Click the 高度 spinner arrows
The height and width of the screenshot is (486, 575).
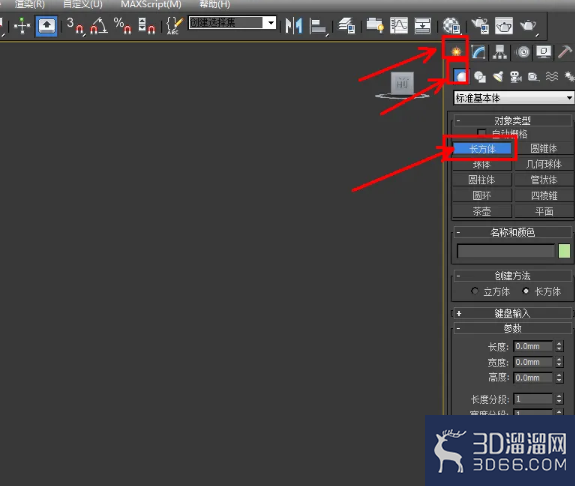pyautogui.click(x=559, y=378)
